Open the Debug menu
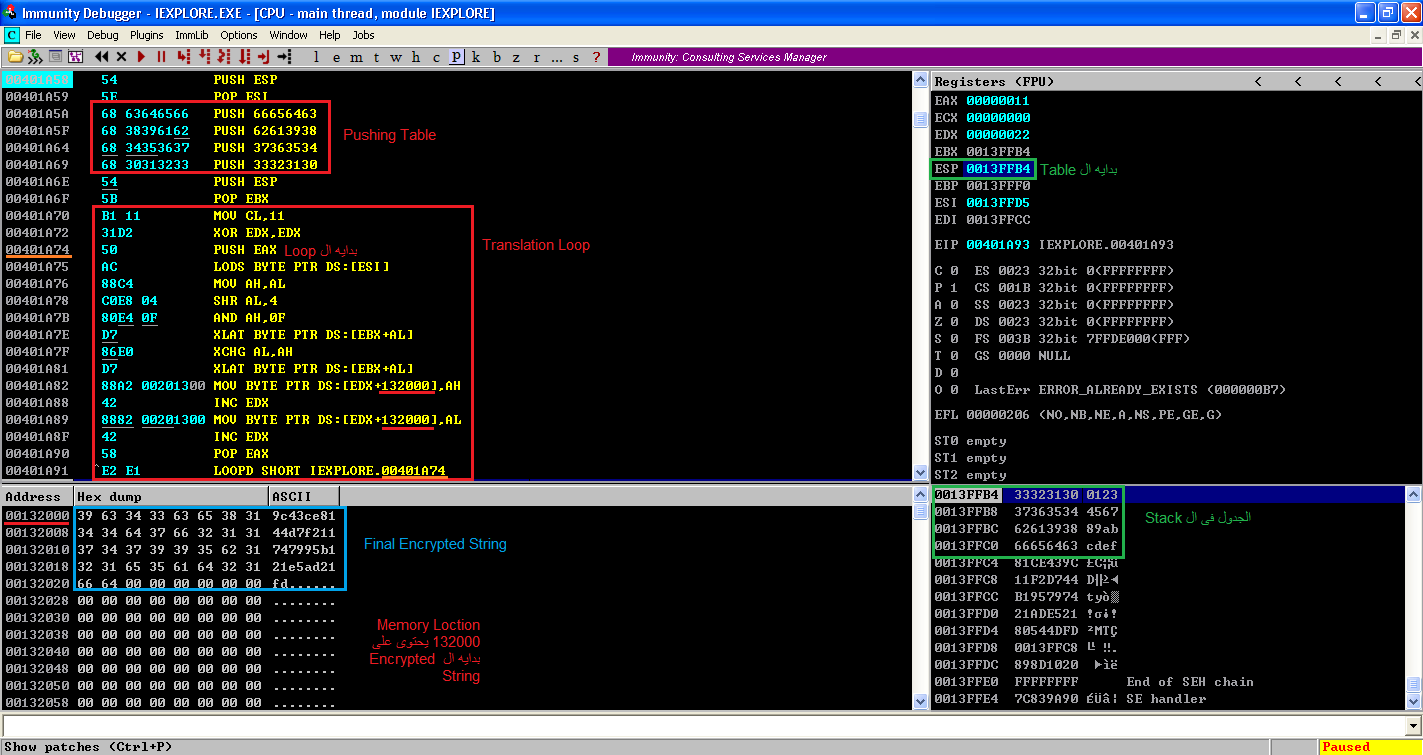 click(x=102, y=35)
